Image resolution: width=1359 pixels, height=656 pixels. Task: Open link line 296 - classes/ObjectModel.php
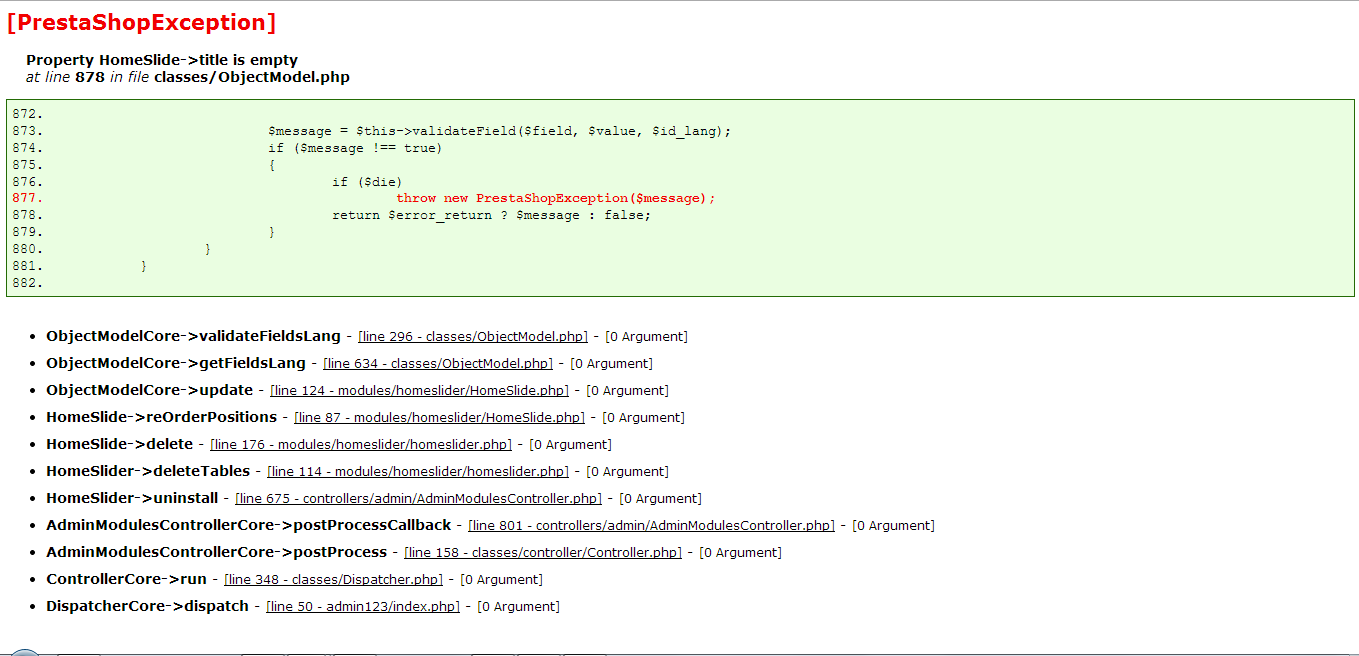[473, 337]
